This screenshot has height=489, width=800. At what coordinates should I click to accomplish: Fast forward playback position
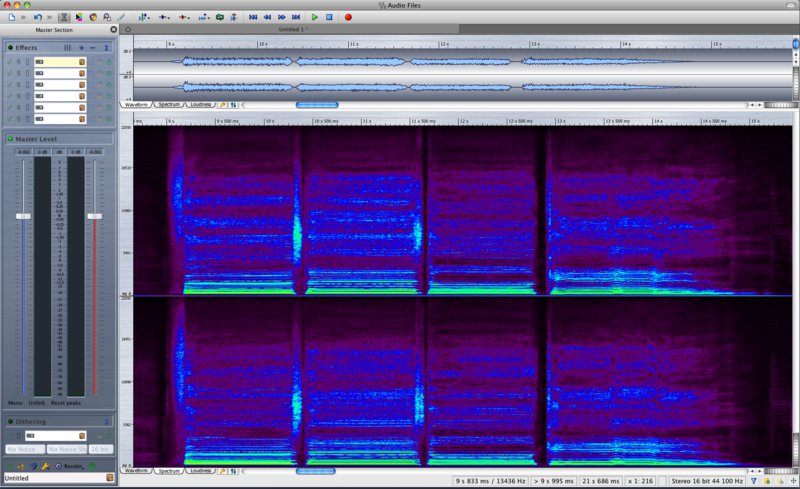281,17
